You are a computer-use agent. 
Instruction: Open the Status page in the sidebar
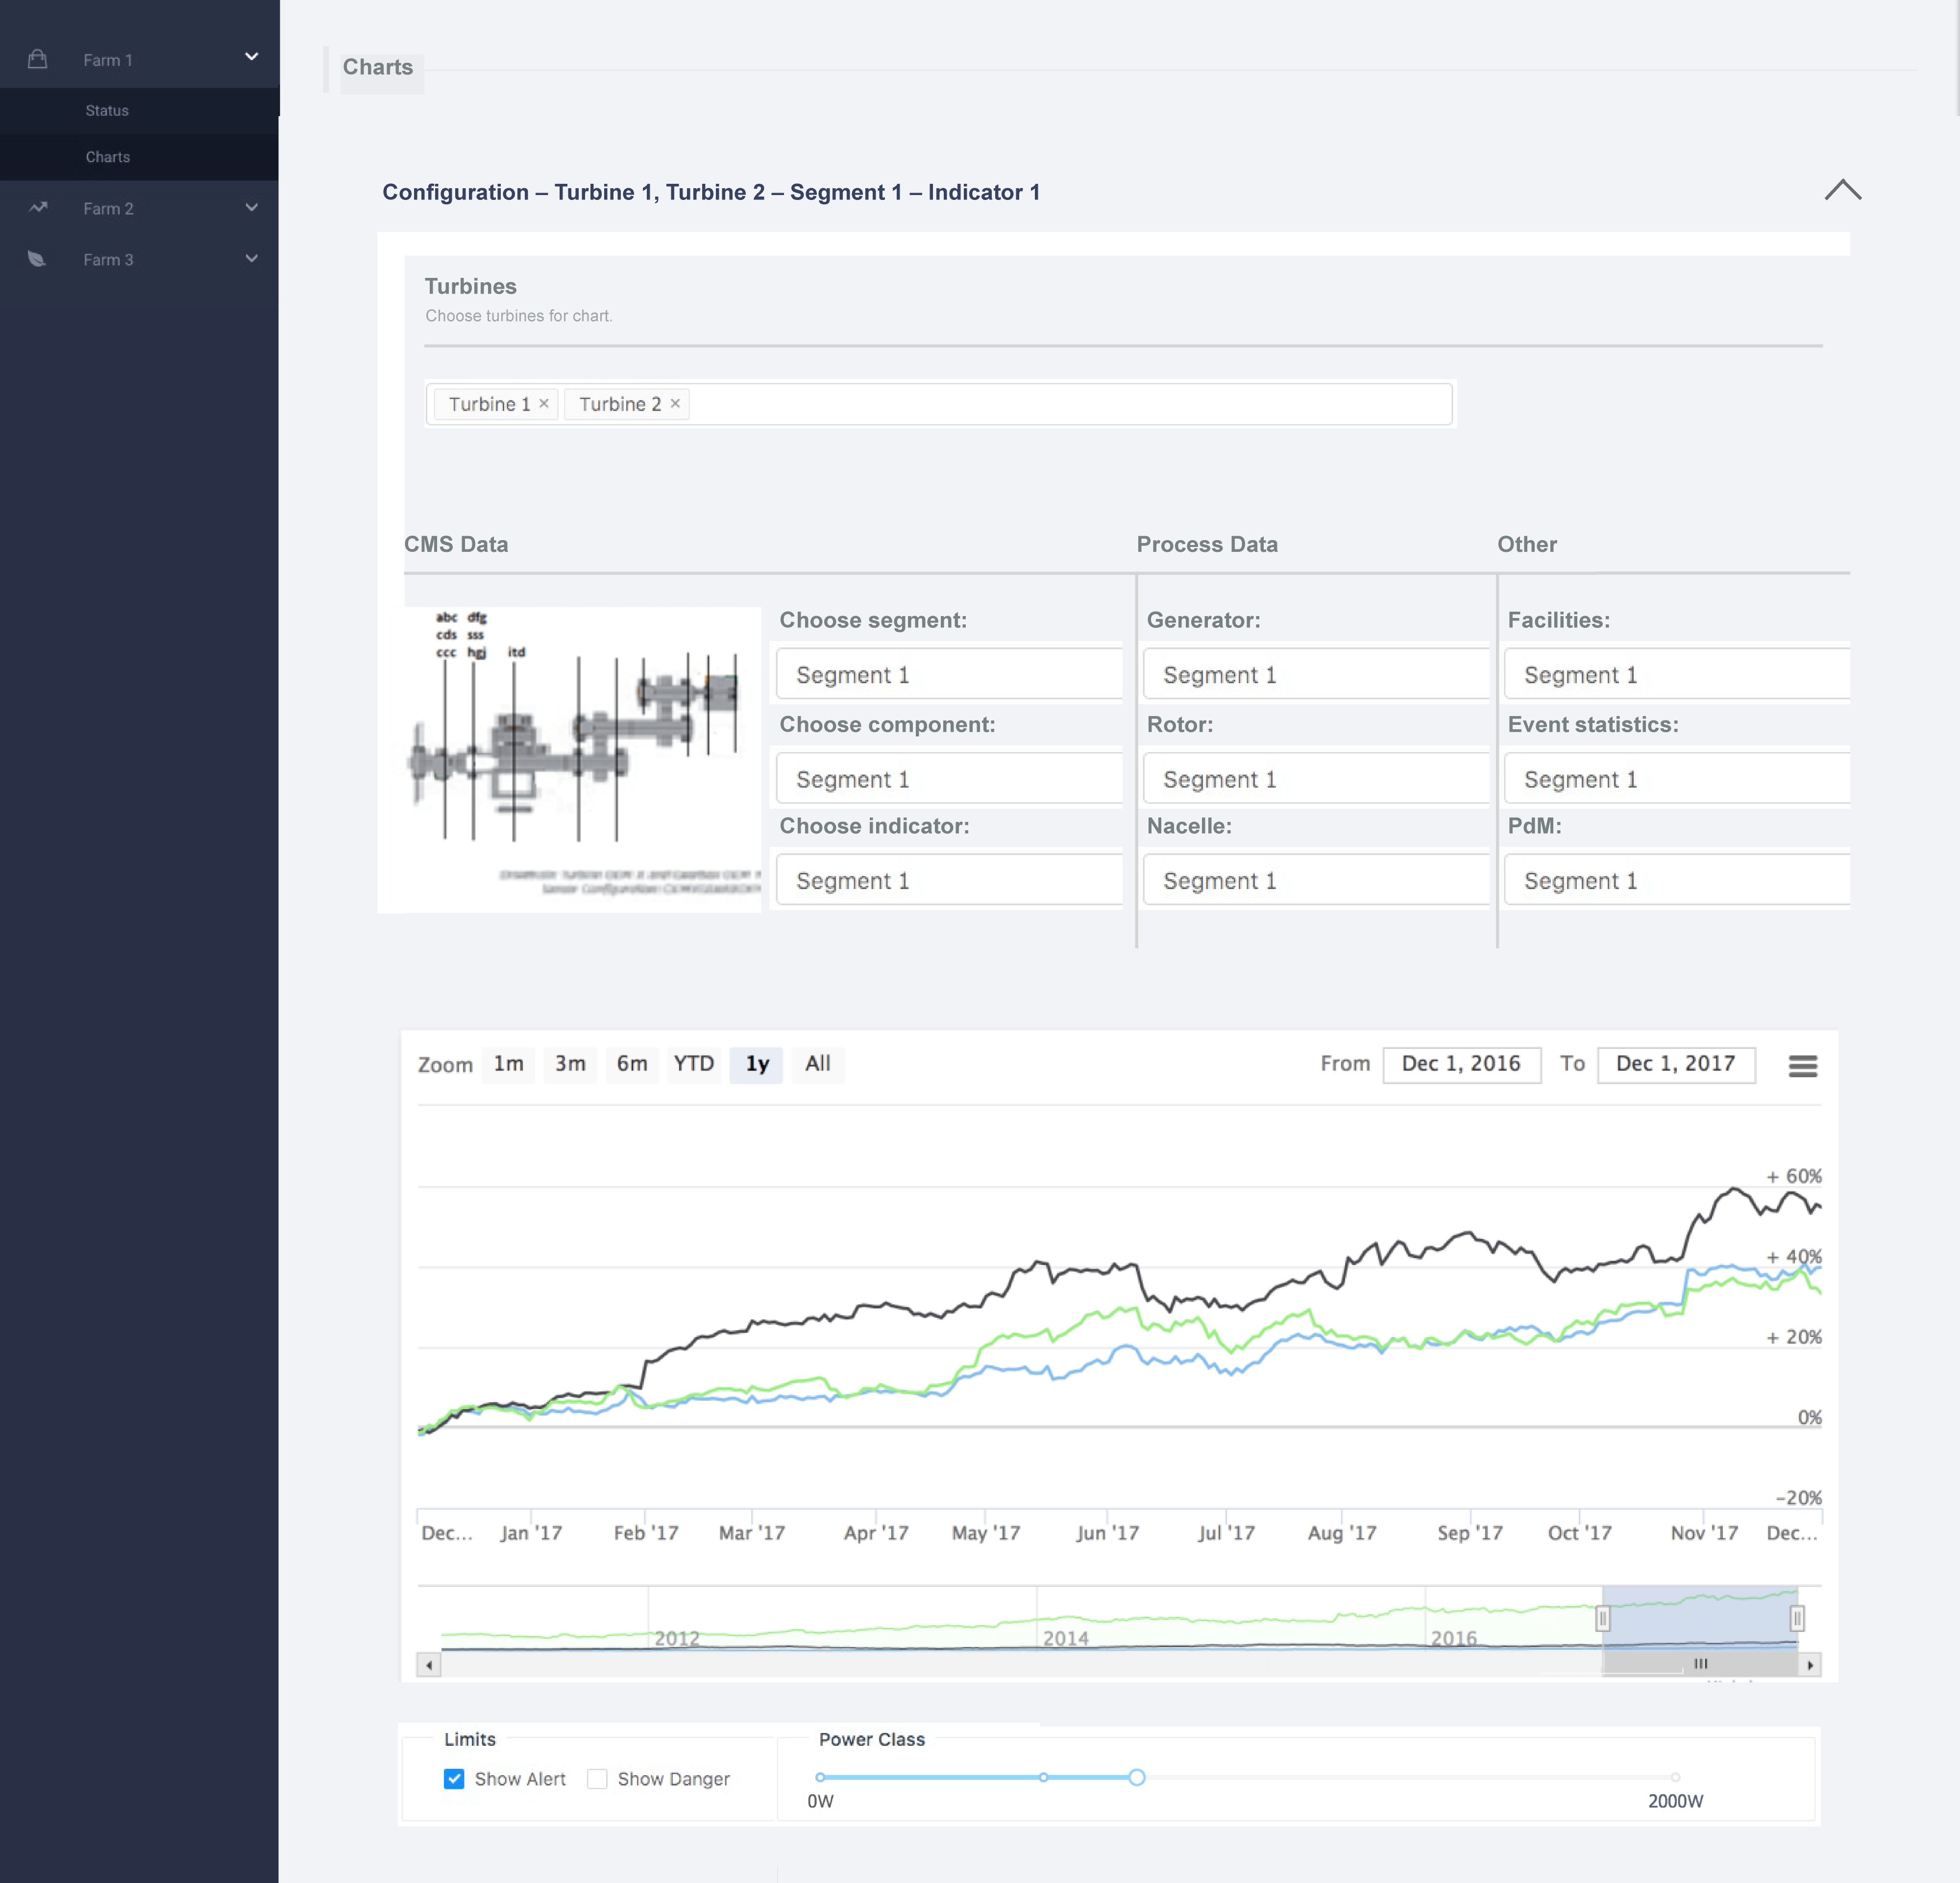[x=107, y=111]
